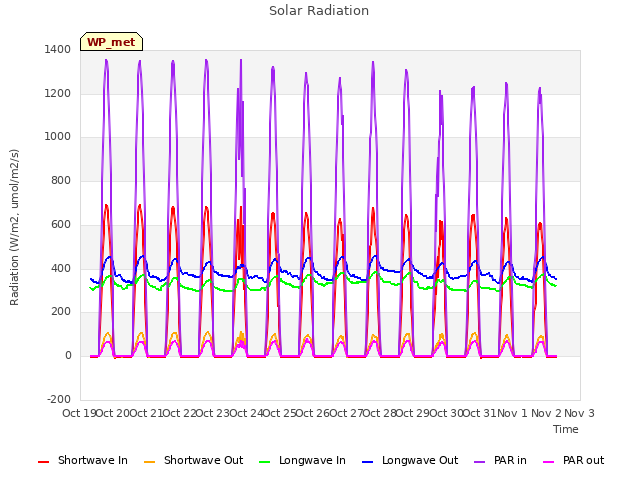
Task: Click the Solar Radiation chart title
Action: pyautogui.click(x=319, y=11)
